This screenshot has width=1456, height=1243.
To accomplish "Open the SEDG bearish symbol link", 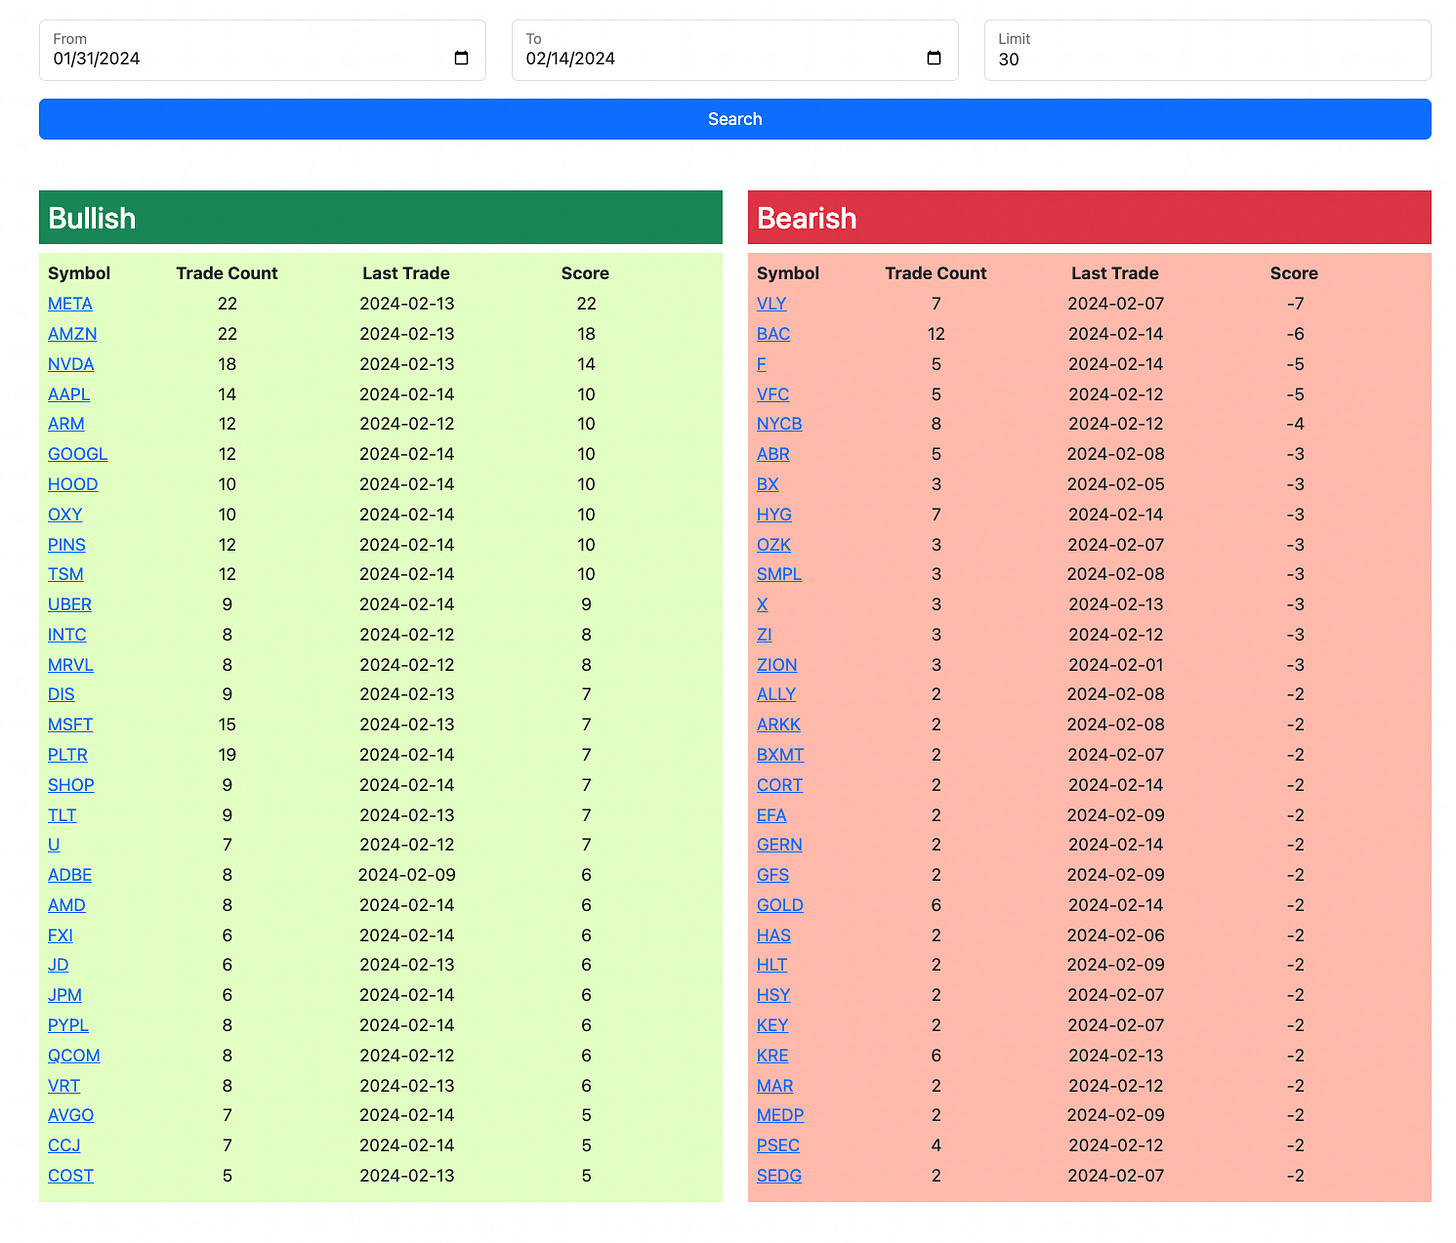I will tap(779, 1176).
